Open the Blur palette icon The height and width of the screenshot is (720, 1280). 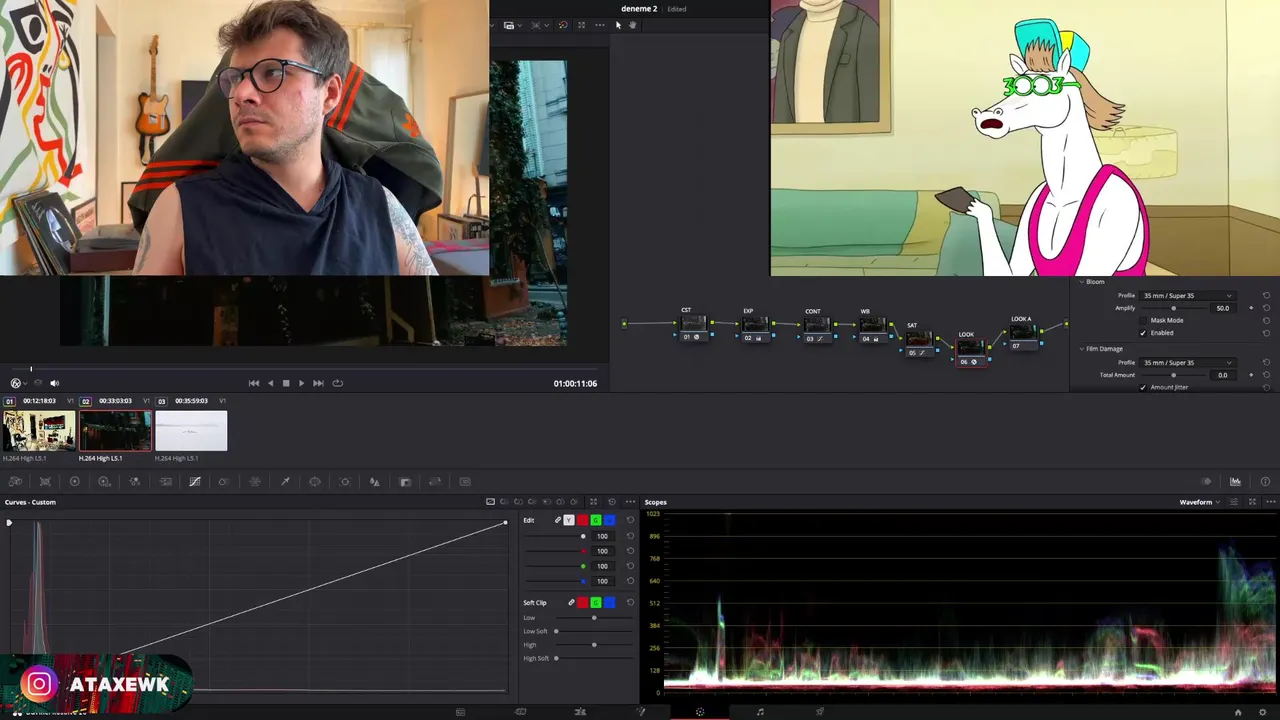point(375,482)
